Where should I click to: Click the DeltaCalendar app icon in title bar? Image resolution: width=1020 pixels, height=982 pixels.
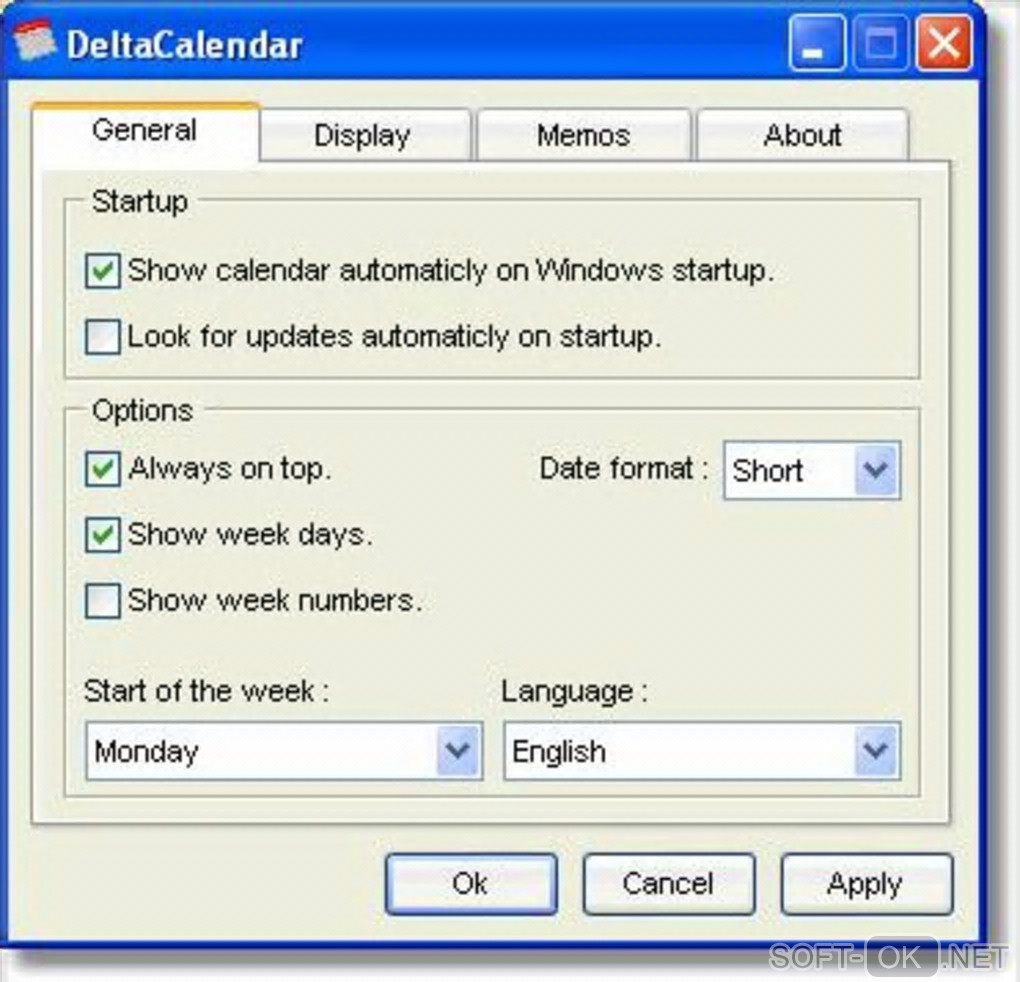35,44
